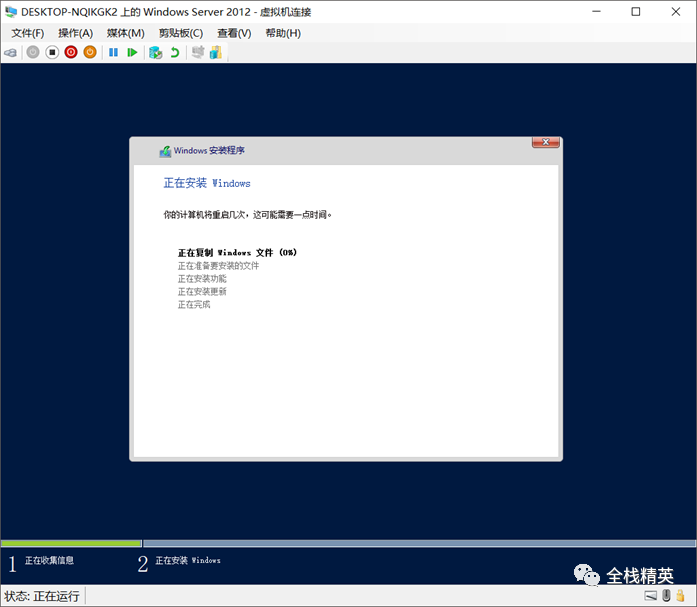Click the virtual machine connection title bar icon
Screen dimensions: 697x607
point(11,12)
